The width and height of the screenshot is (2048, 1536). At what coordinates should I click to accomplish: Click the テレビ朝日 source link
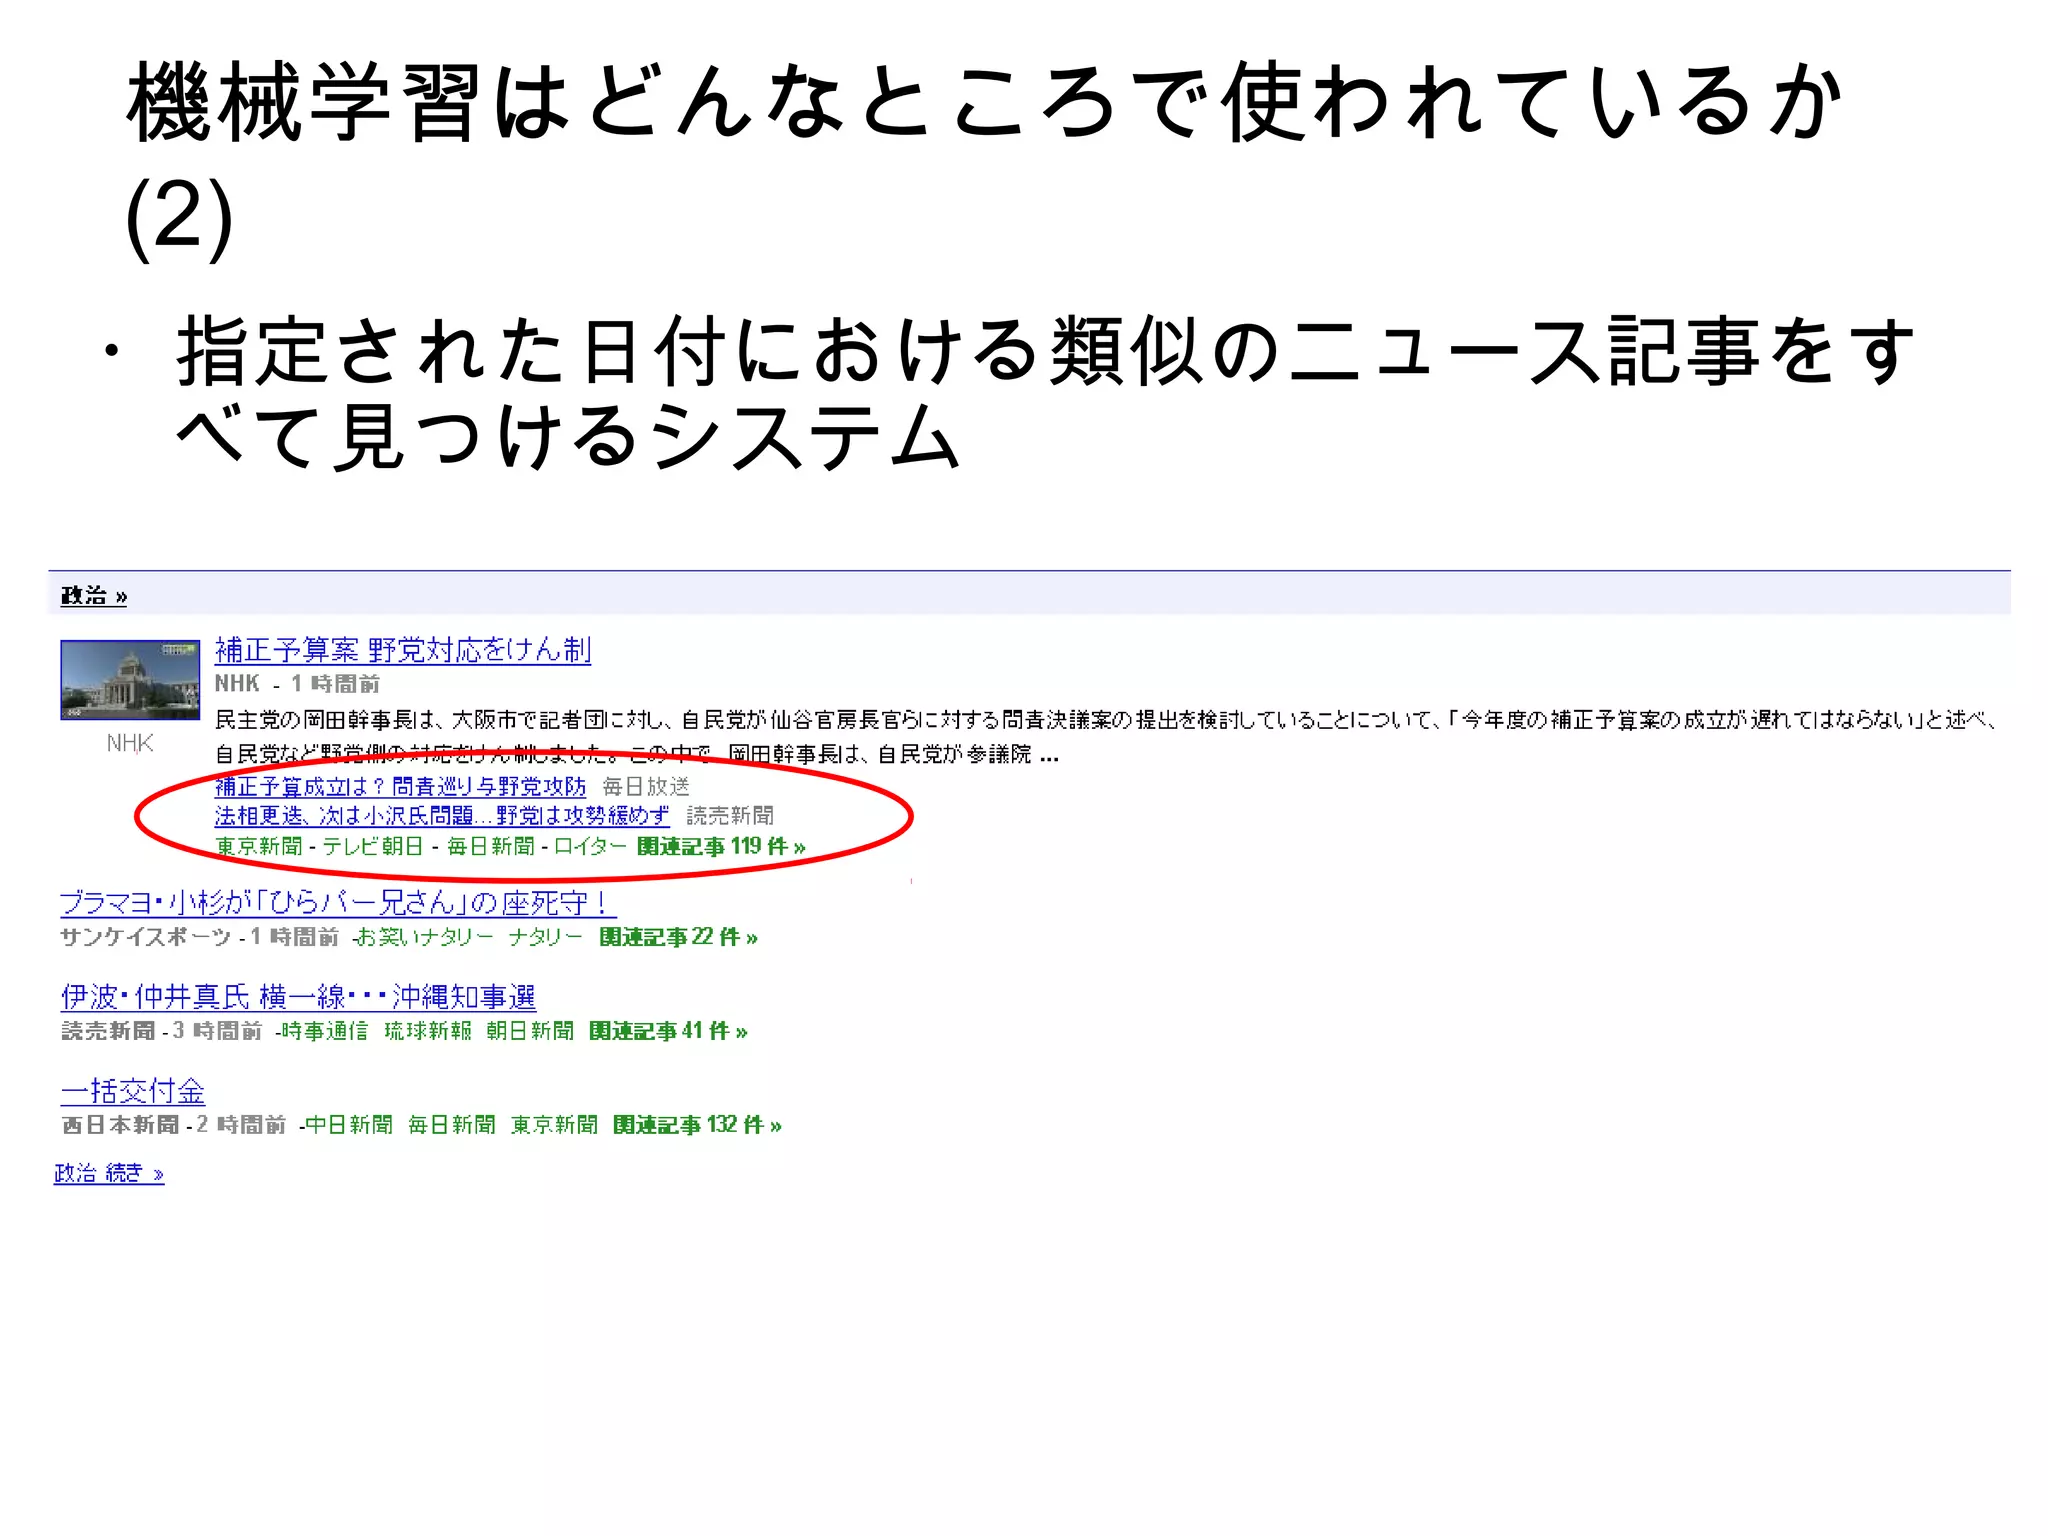click(373, 846)
